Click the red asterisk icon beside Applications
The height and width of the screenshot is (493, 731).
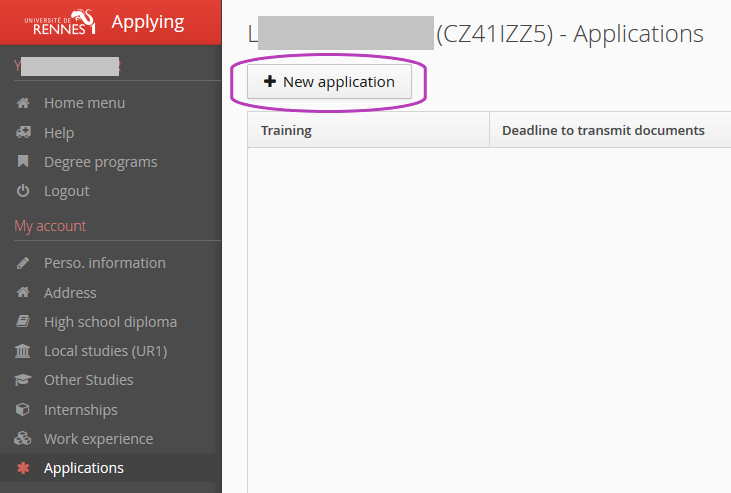(x=23, y=468)
